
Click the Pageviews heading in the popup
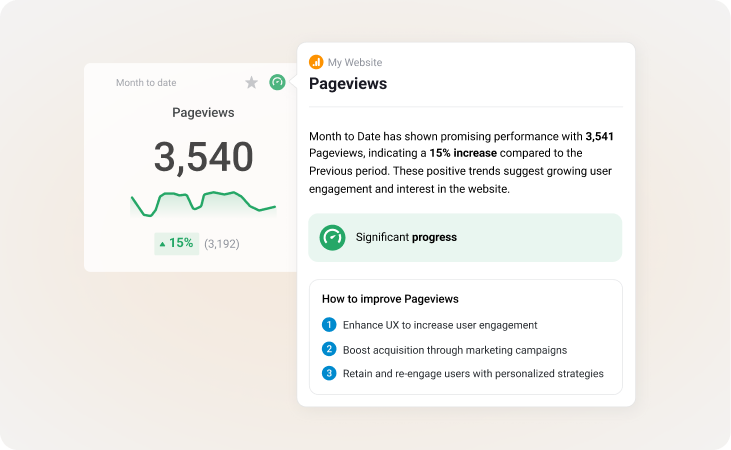[347, 84]
